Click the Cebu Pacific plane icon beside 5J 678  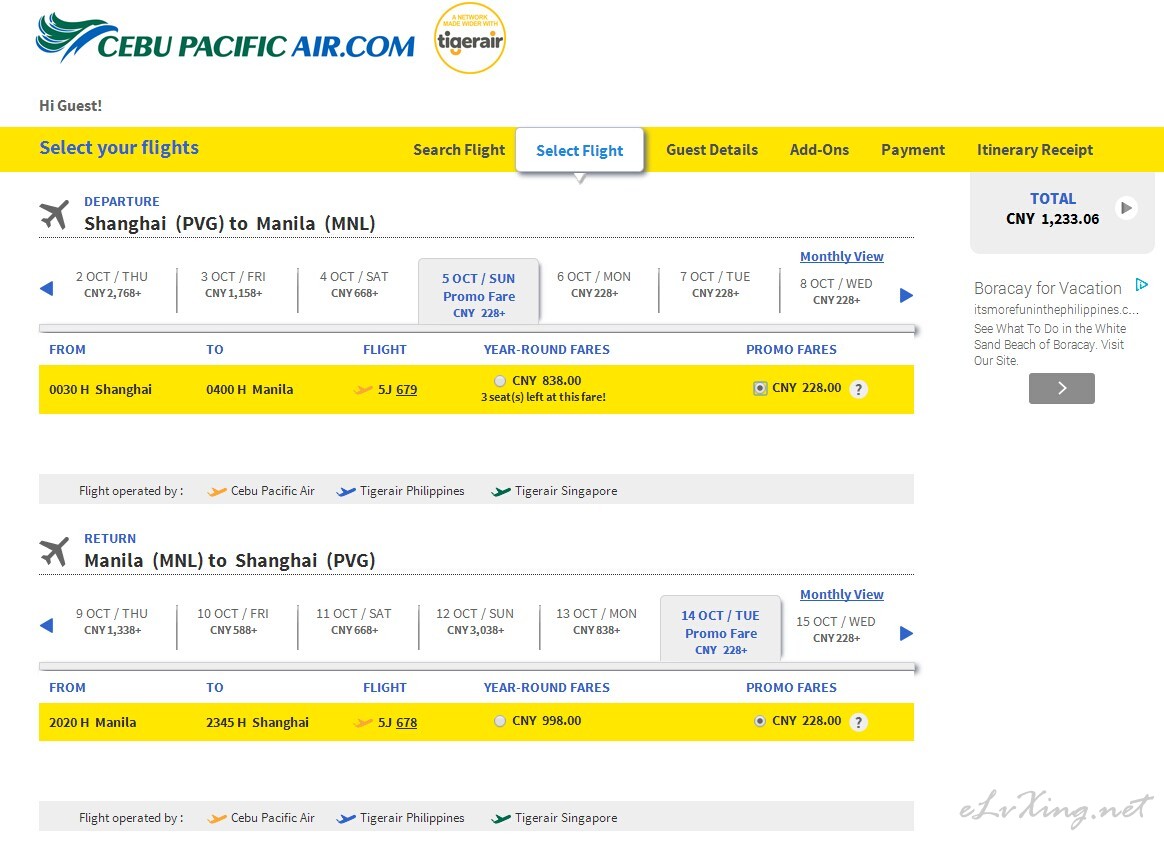(364, 722)
